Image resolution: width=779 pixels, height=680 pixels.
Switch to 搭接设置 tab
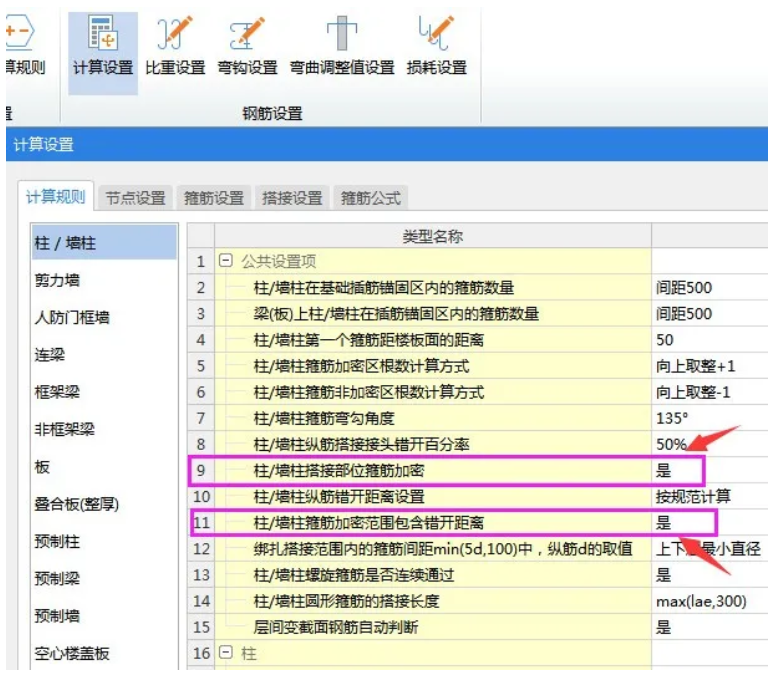[x=292, y=198]
